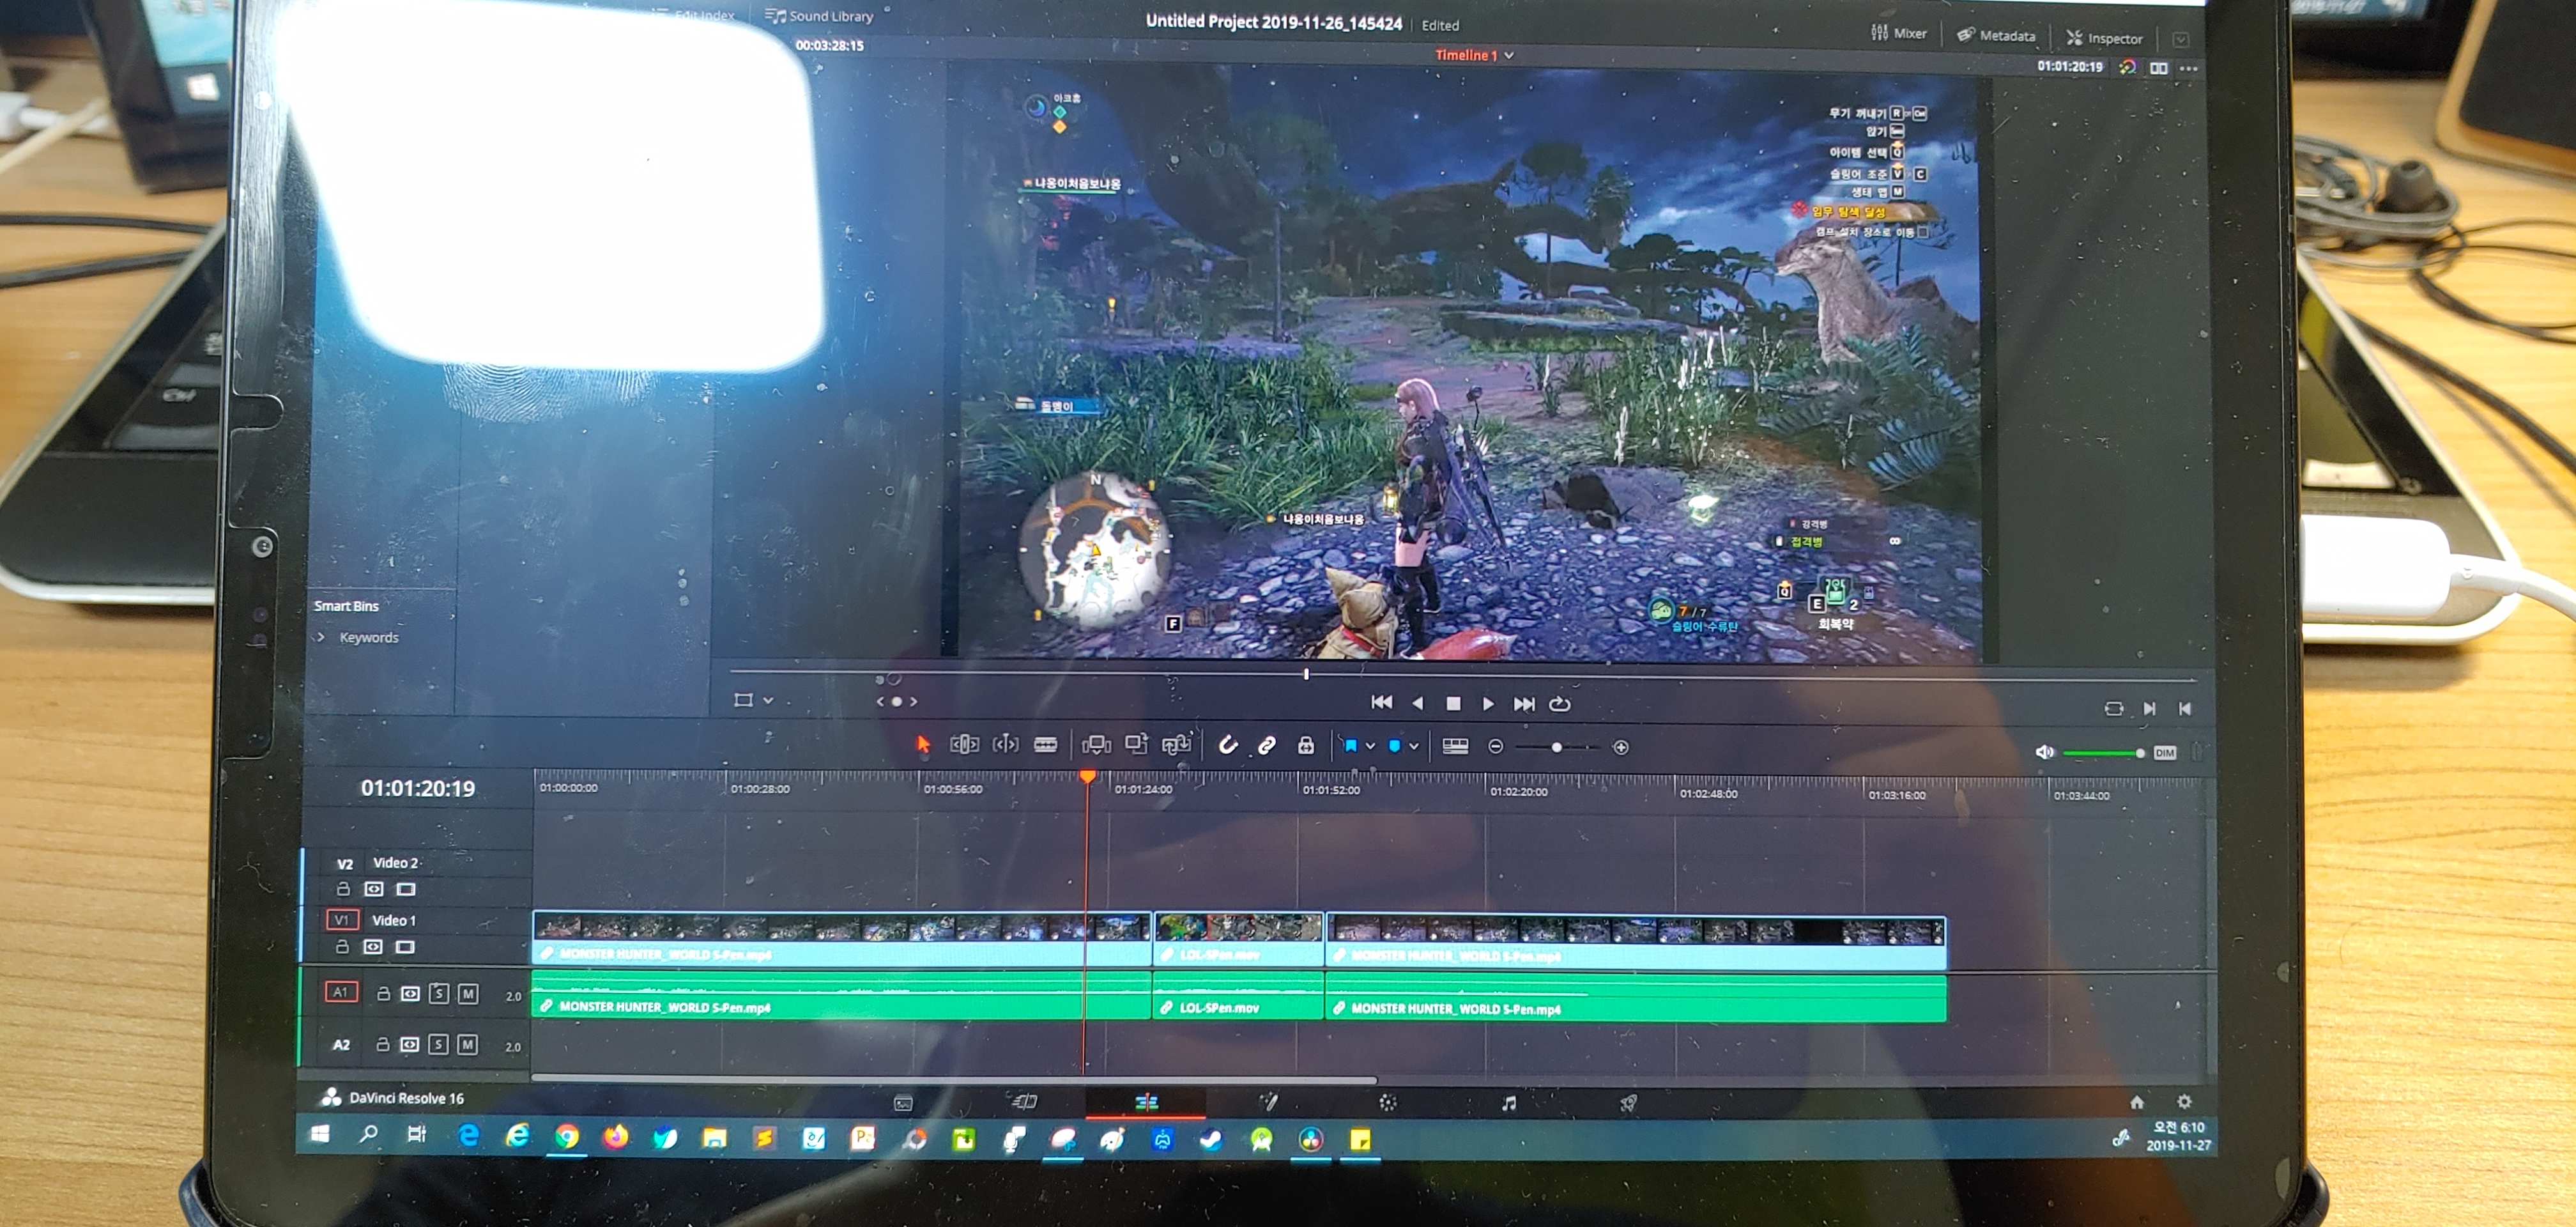The image size is (2576, 1227).
Task: Switch to the Color page tab
Action: point(1387,1102)
